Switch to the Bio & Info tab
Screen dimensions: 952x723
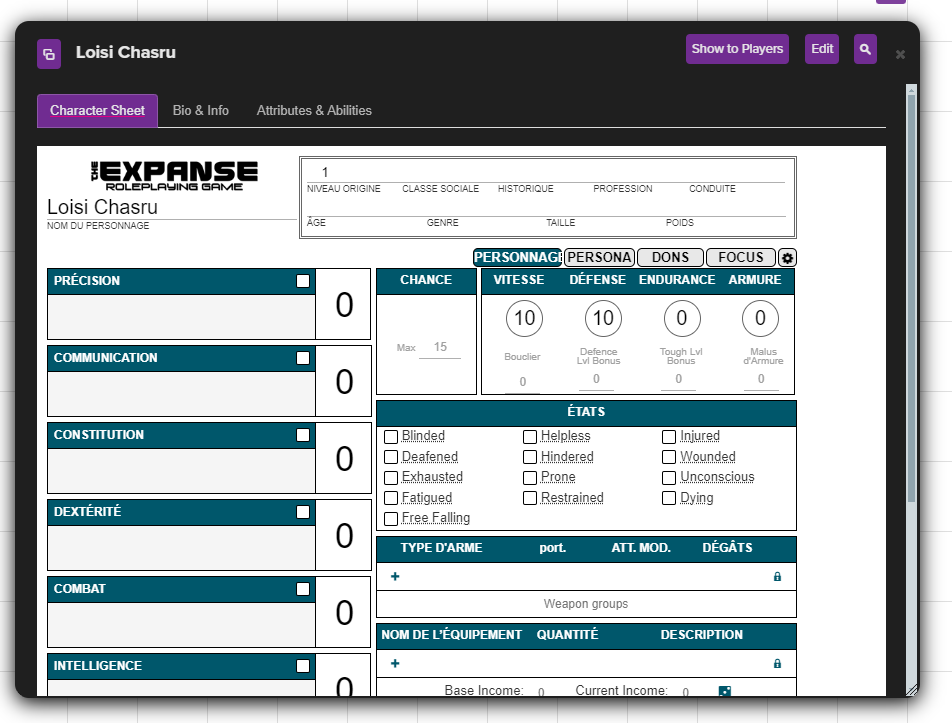click(200, 111)
